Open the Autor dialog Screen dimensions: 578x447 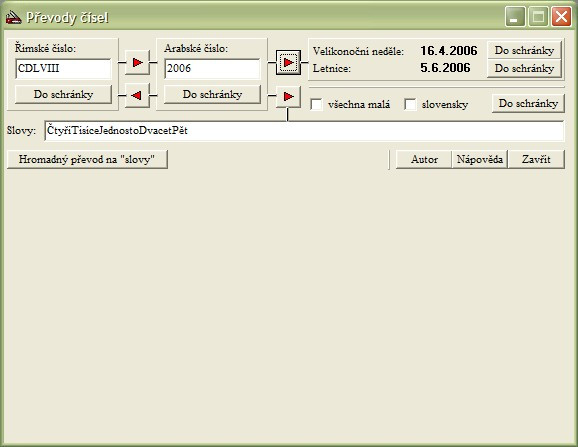click(x=424, y=160)
